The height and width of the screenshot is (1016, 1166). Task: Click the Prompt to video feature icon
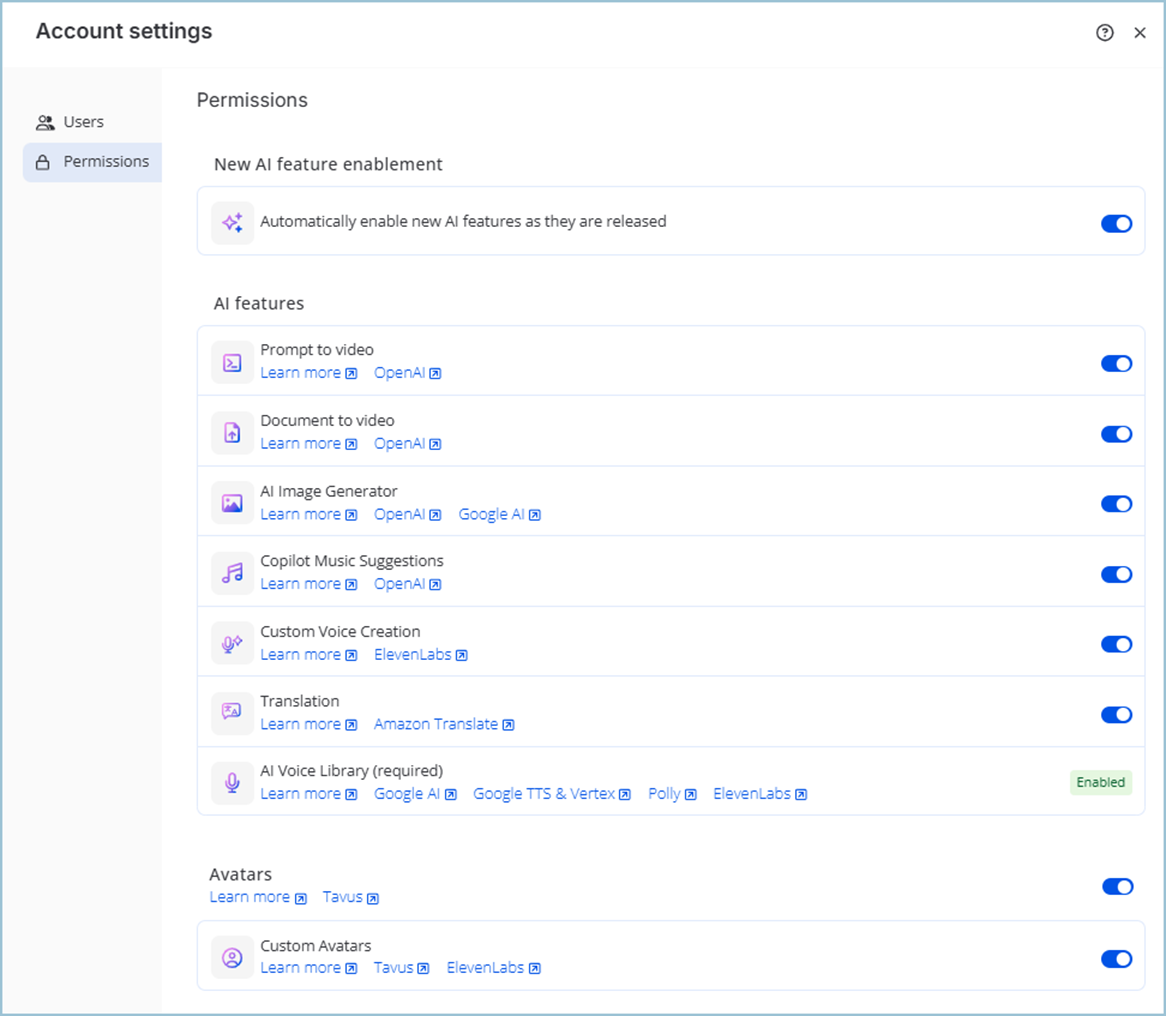(x=231, y=362)
